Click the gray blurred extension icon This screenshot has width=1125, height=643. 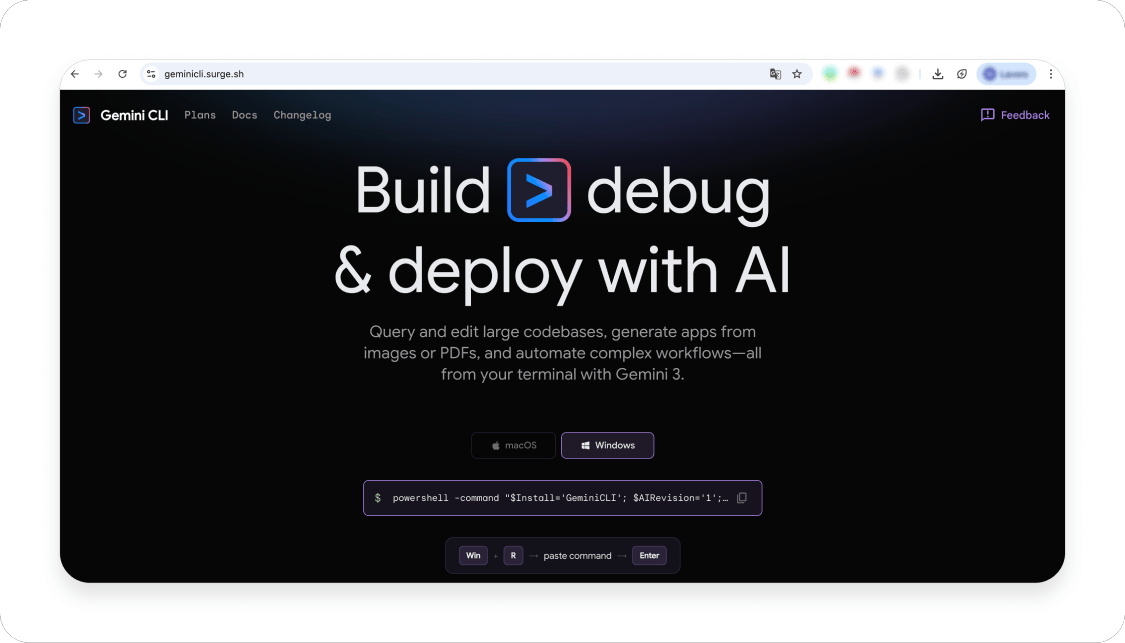(902, 73)
